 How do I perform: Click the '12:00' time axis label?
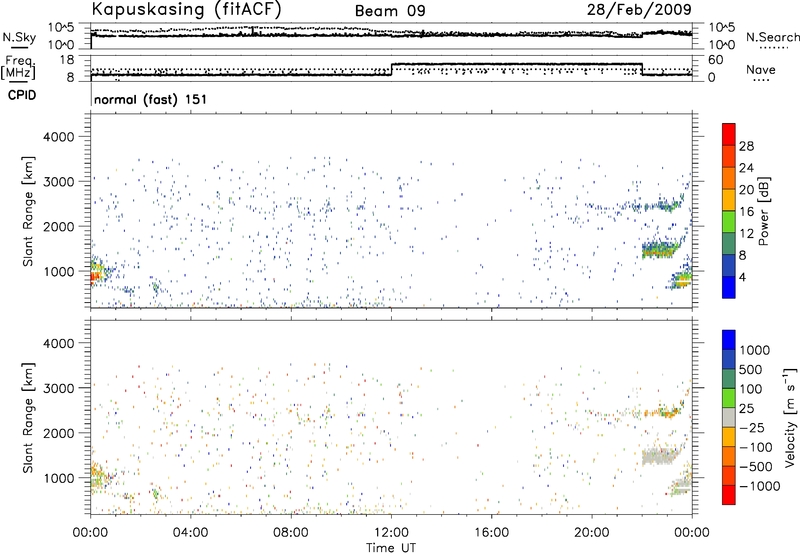(x=391, y=532)
